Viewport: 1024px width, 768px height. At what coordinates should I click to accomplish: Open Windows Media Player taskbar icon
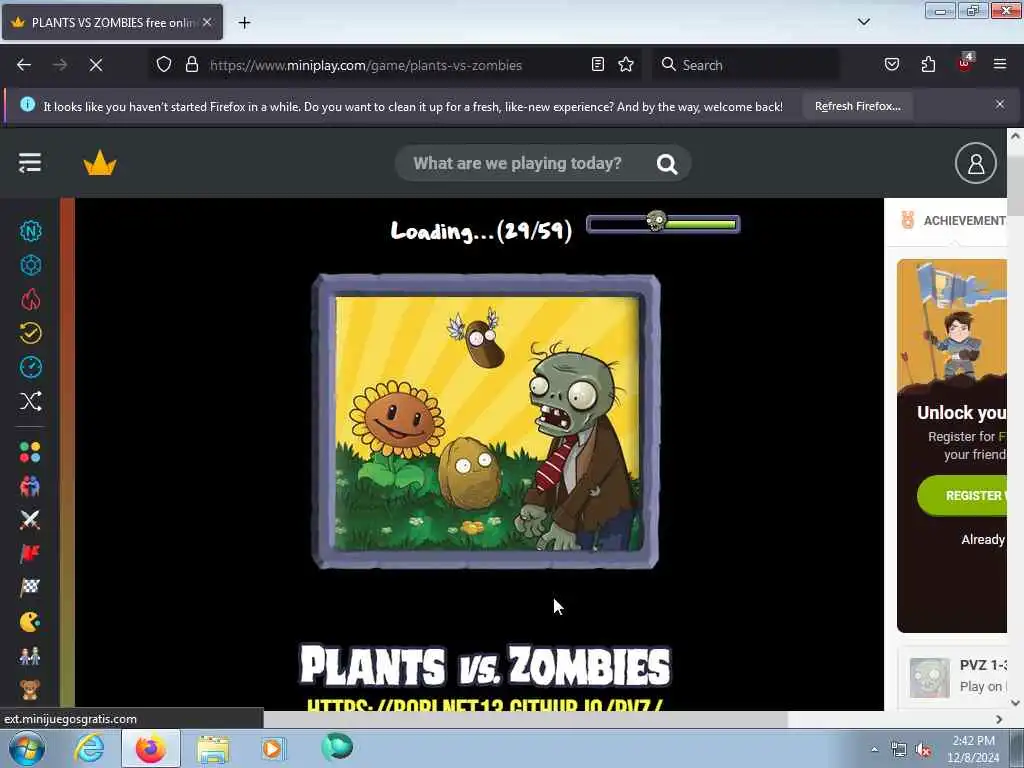[x=273, y=748]
